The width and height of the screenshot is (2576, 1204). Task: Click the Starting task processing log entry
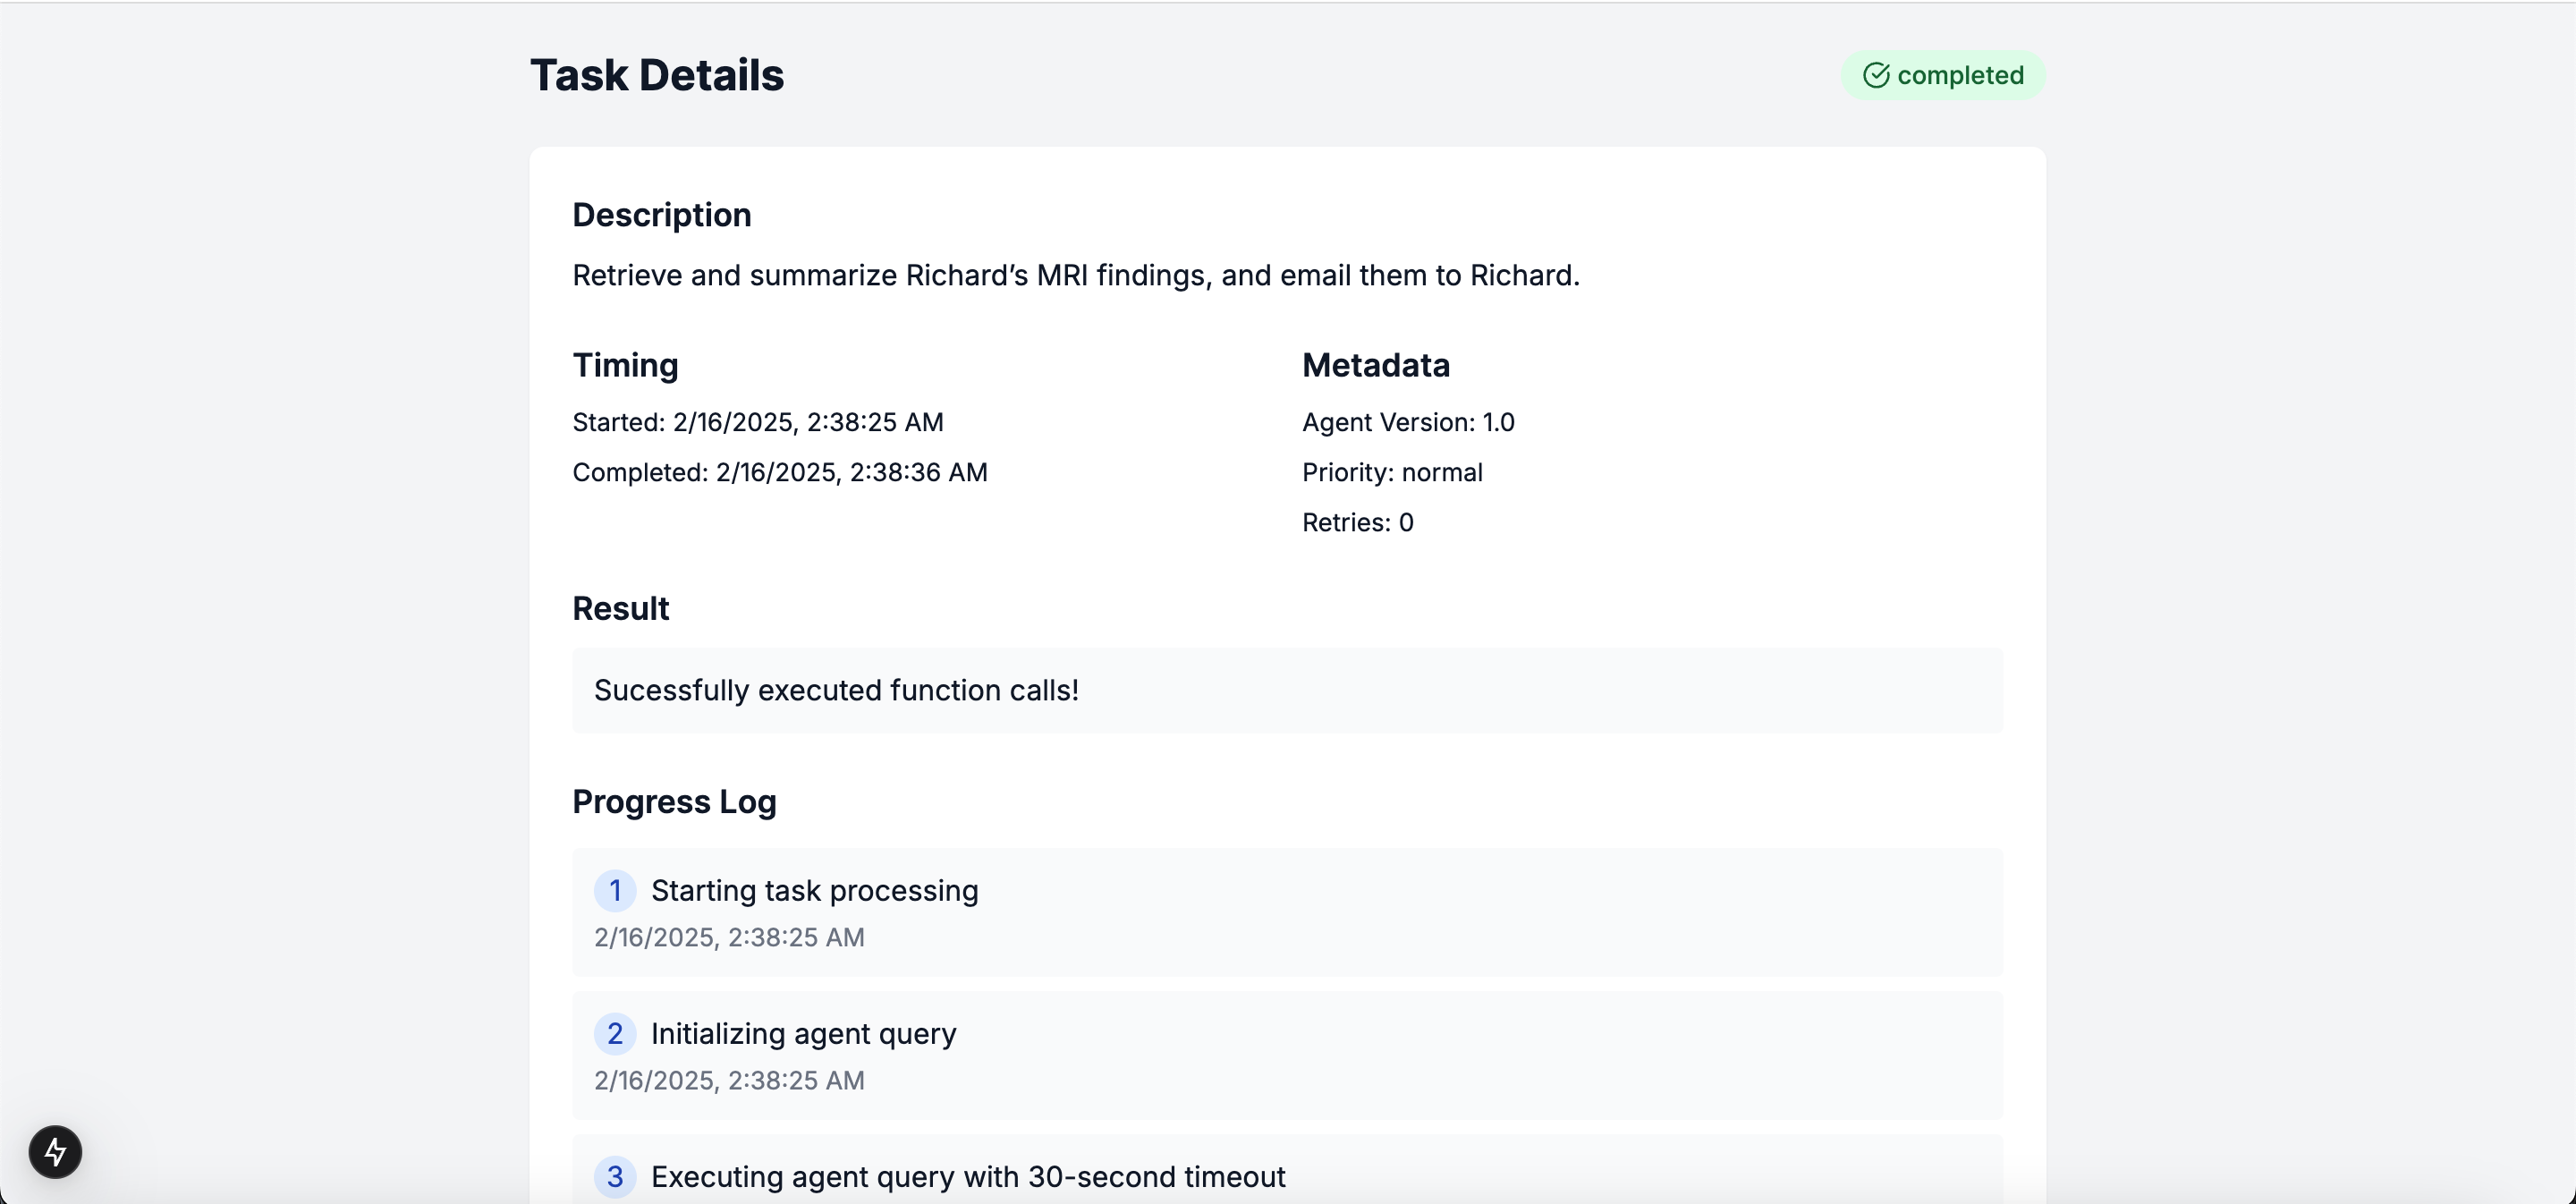pyautogui.click(x=814, y=890)
